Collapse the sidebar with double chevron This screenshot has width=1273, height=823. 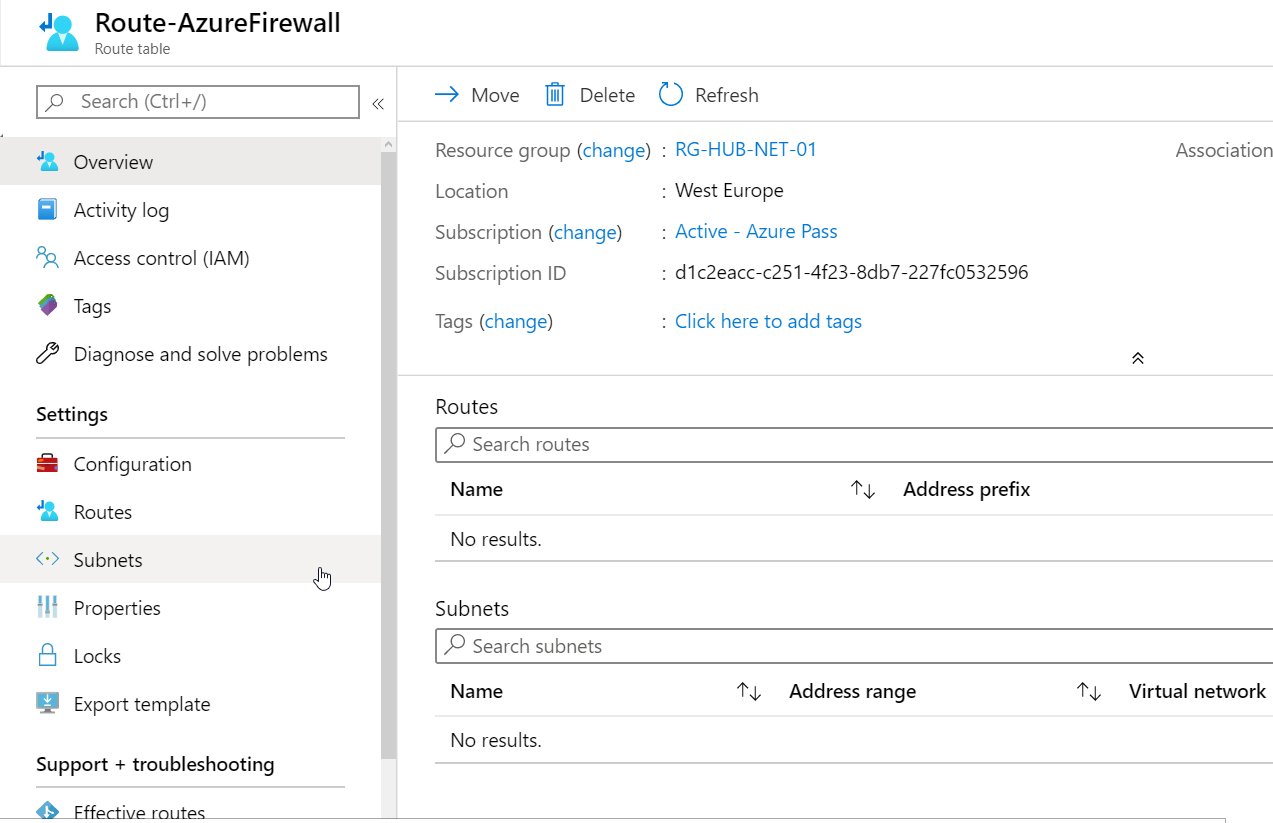(x=378, y=103)
